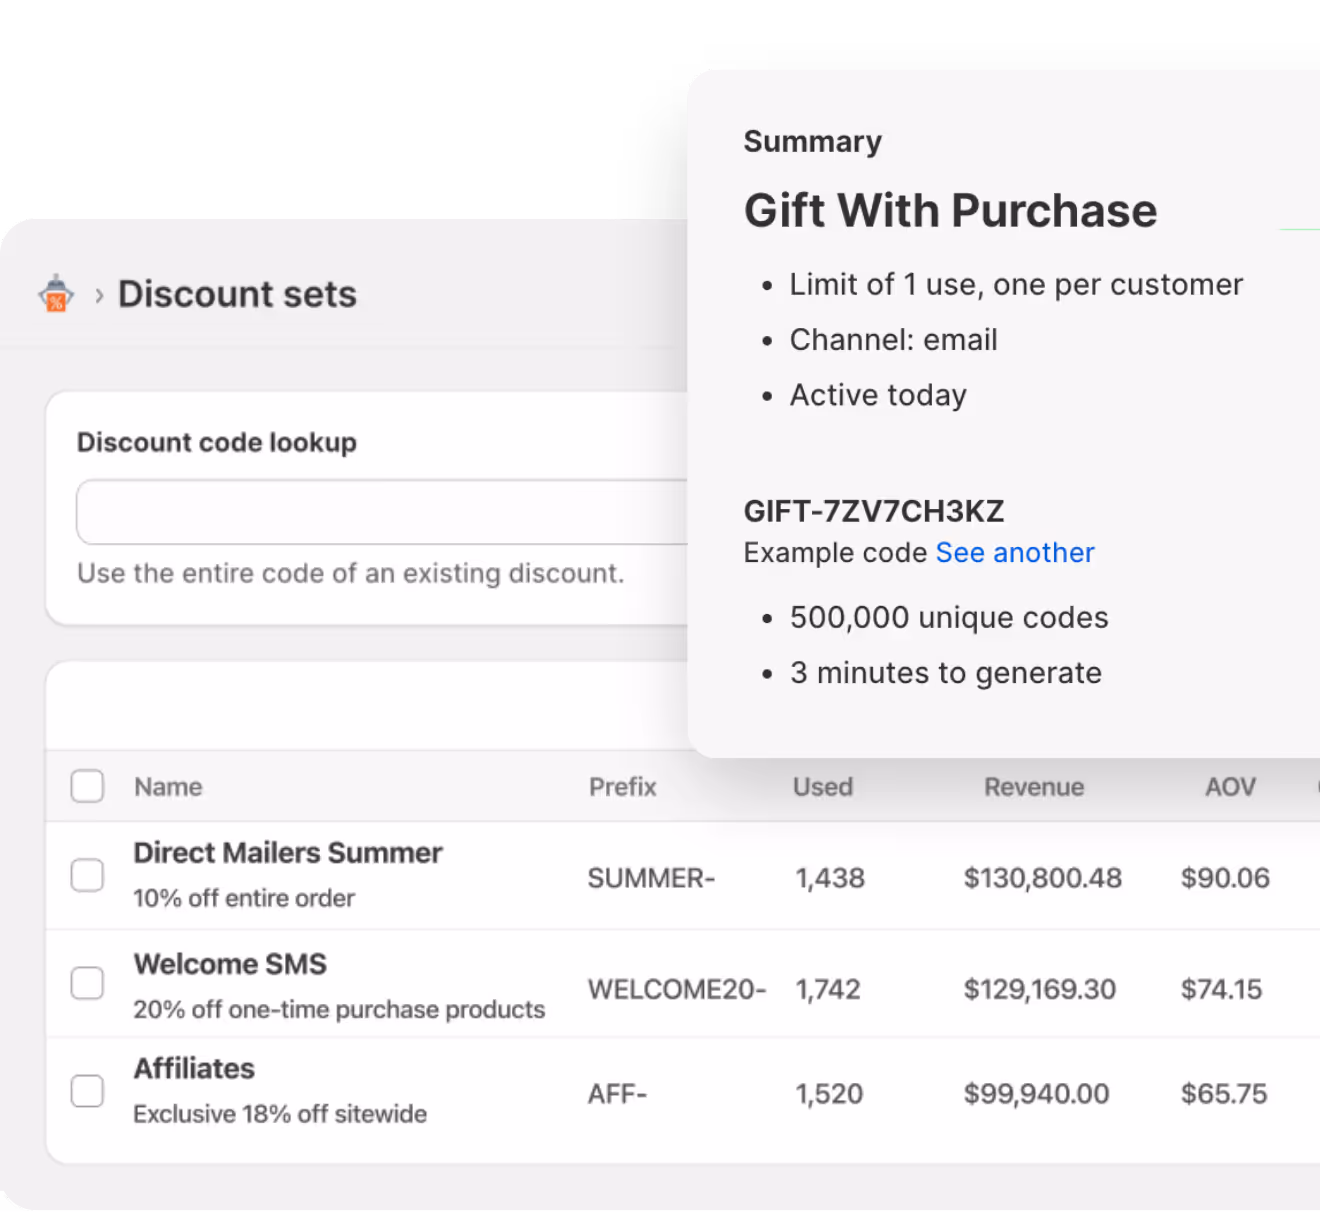Toggle the select-all checkbox in table header
This screenshot has height=1212, width=1320.
point(87,786)
